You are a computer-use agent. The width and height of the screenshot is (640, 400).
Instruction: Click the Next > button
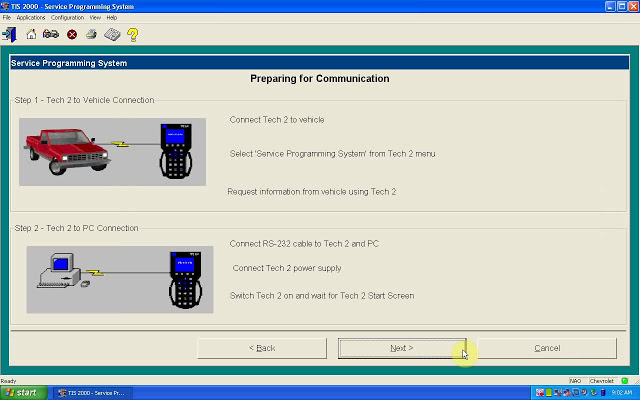402,348
